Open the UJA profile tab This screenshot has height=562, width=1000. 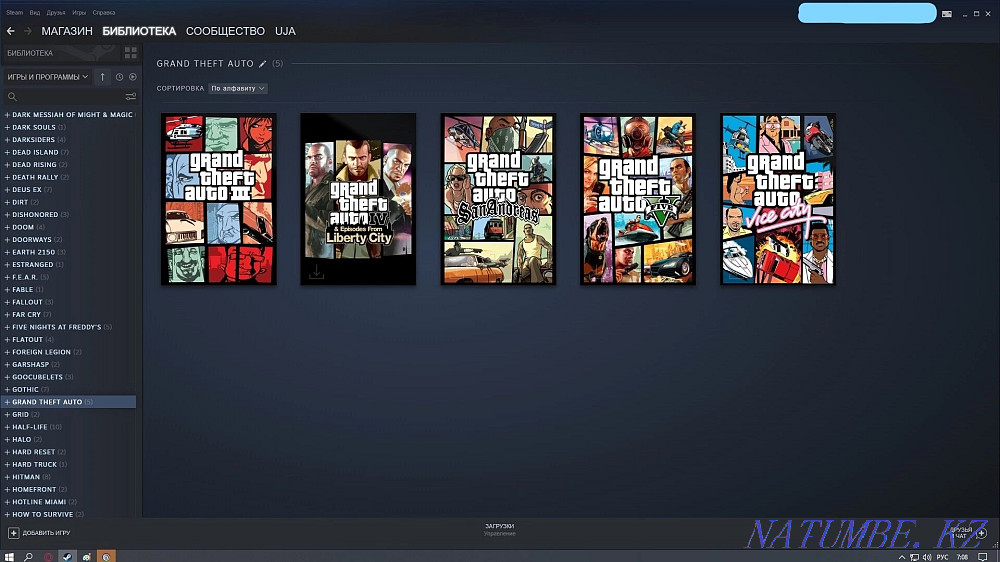coord(285,31)
